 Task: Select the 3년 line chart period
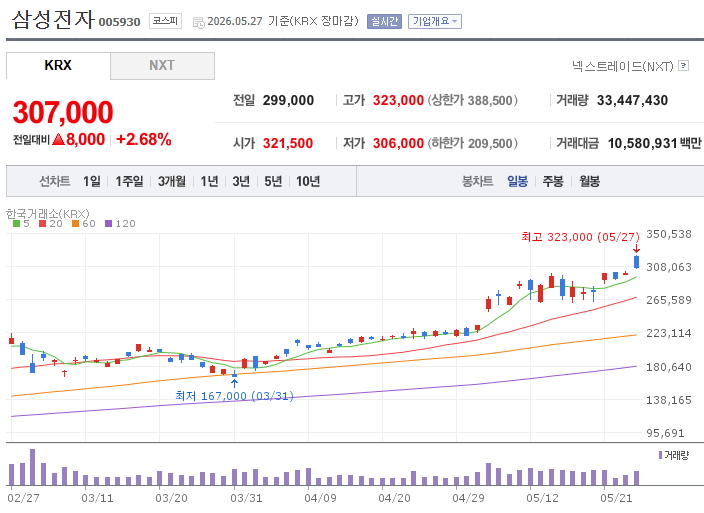241,181
